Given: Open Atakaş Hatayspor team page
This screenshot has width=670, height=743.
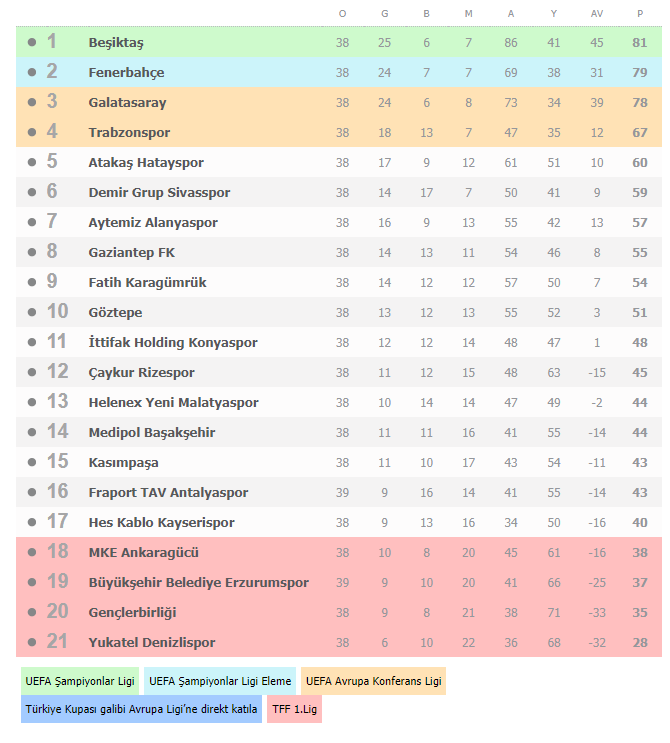Looking at the screenshot, I should tap(146, 163).
